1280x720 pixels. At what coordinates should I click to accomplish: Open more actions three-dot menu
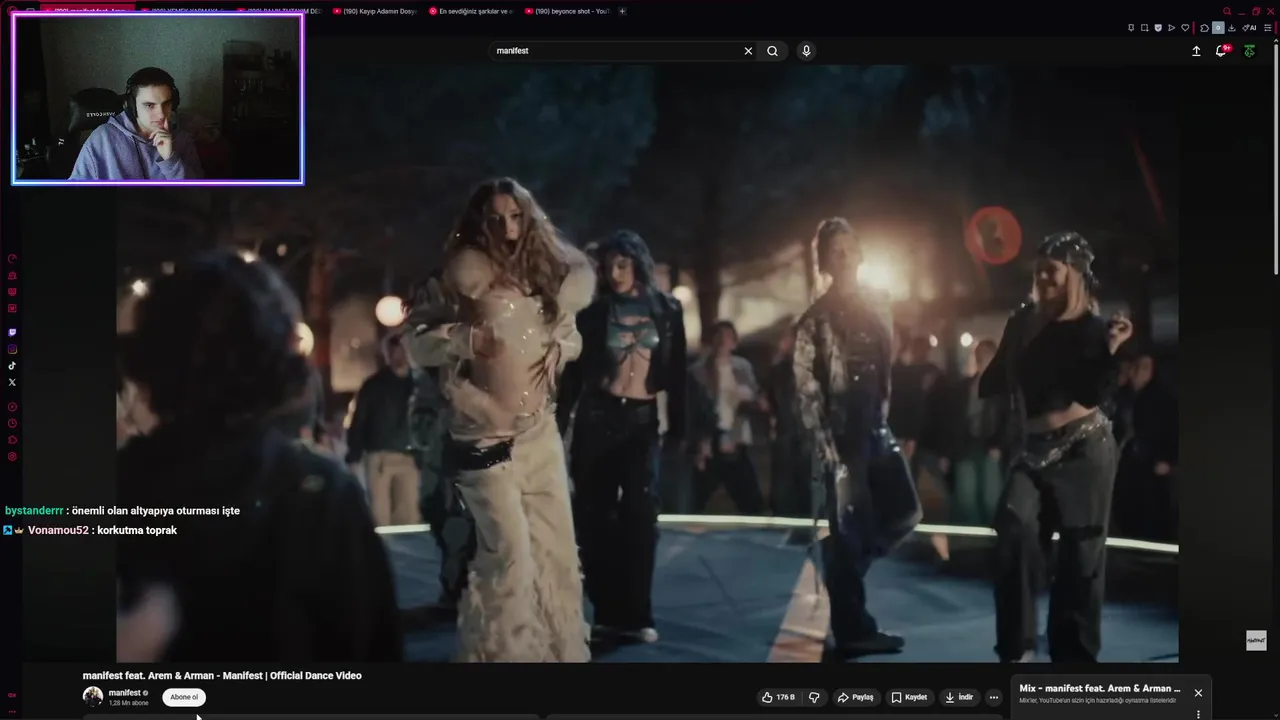pos(994,697)
